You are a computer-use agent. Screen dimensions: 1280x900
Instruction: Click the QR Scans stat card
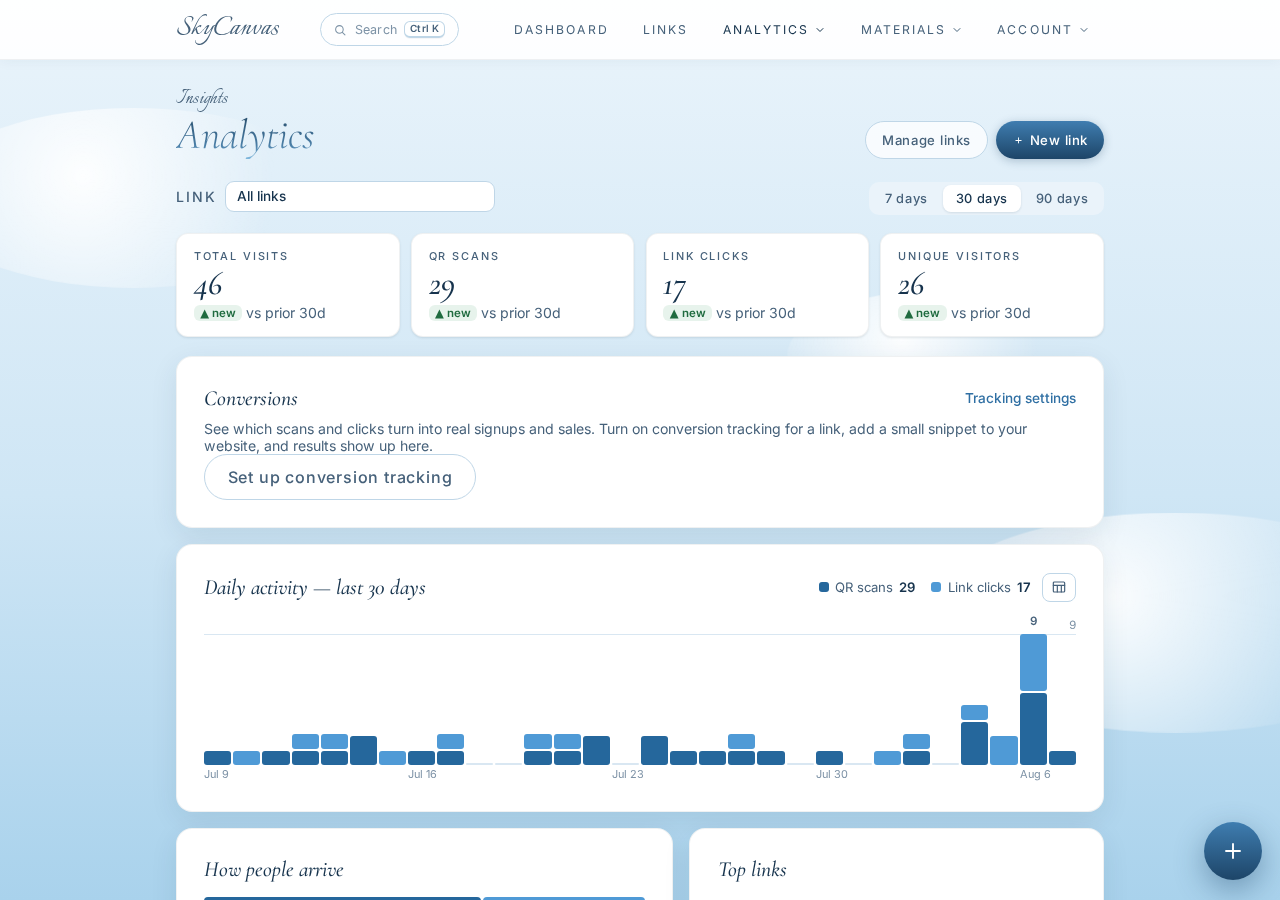point(522,285)
